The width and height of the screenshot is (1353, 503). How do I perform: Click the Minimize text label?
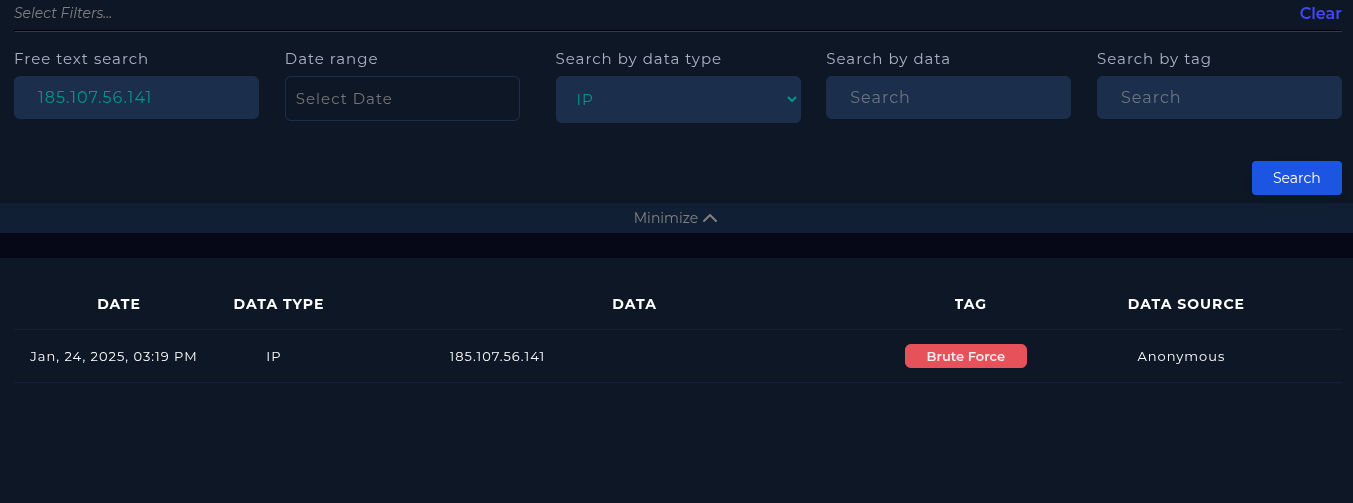(x=665, y=218)
